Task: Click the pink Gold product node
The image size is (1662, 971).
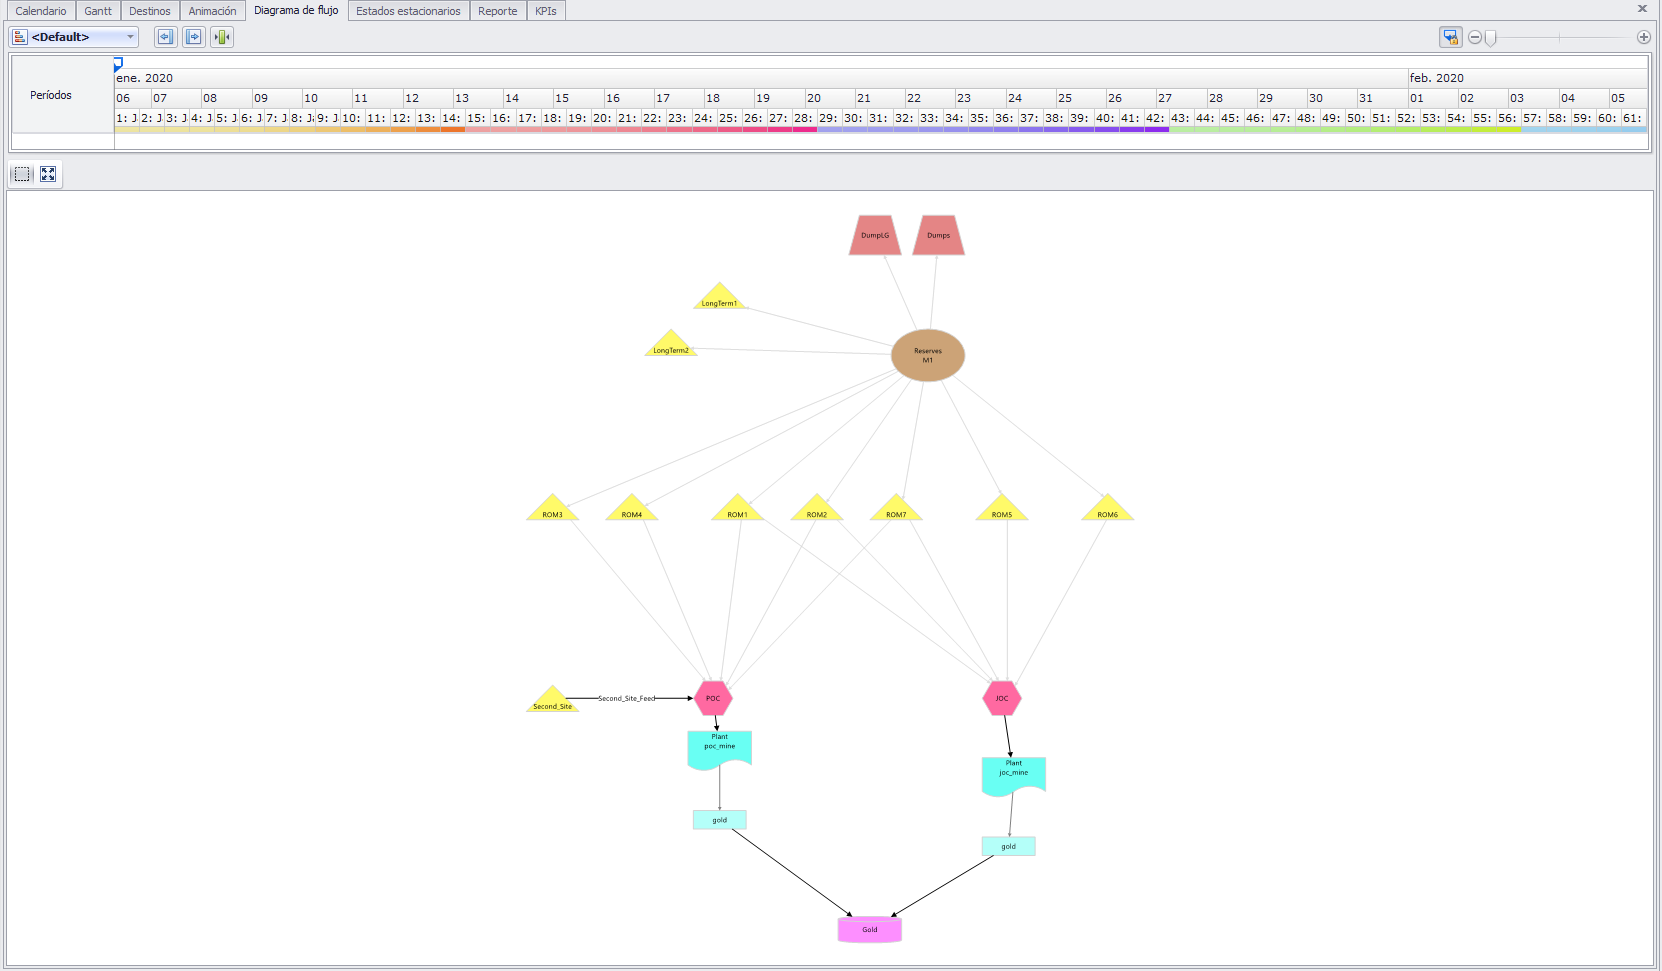Action: (869, 929)
